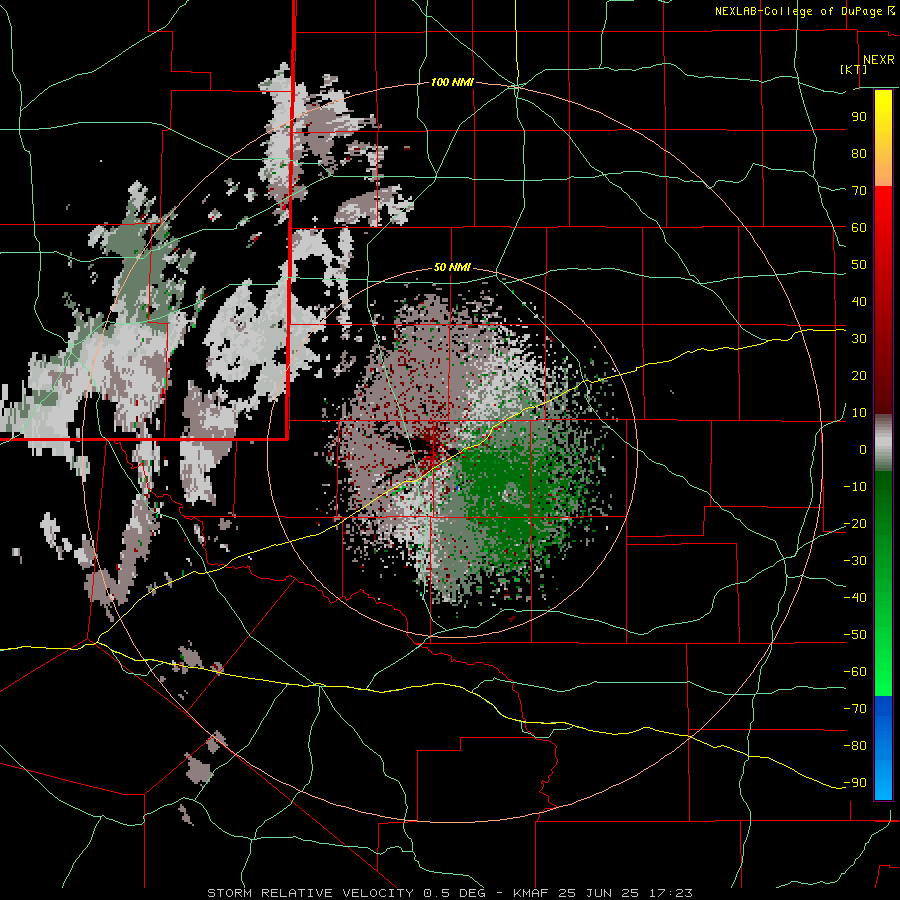Click the -30 value on velocity scale
Screen dimensions: 900x900
pyautogui.click(x=855, y=561)
